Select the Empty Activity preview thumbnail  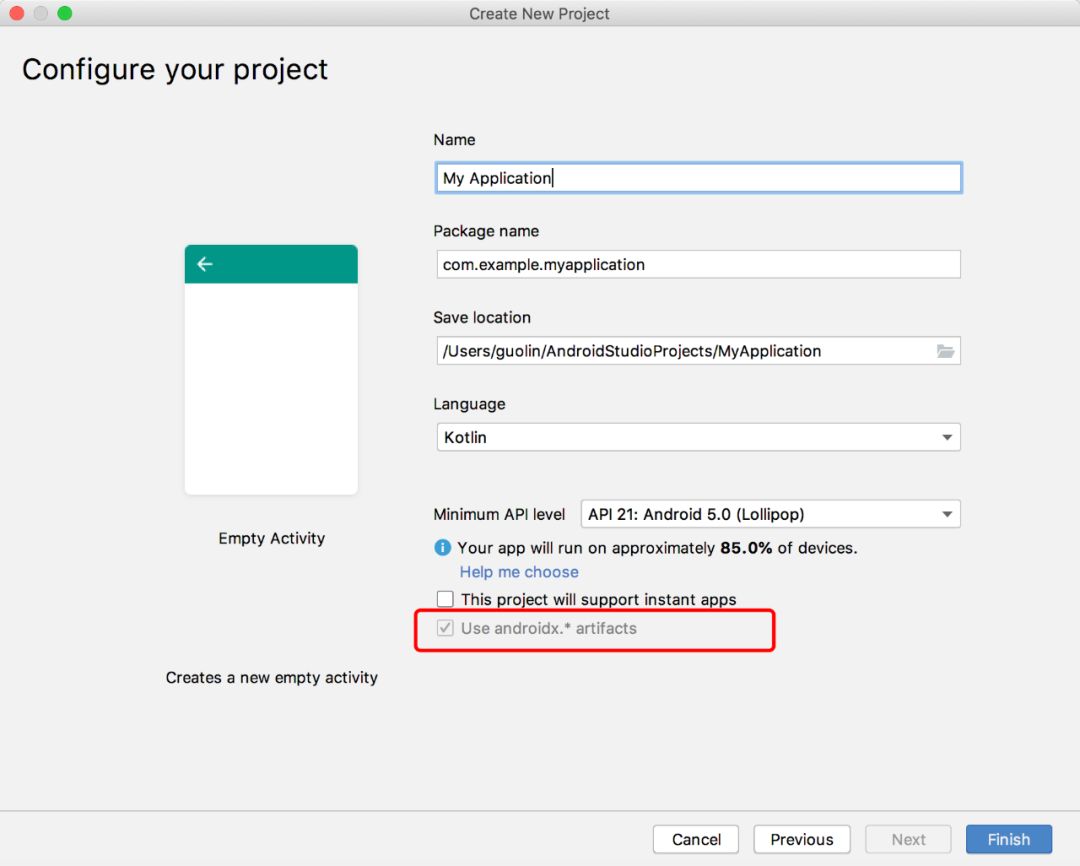tap(271, 369)
